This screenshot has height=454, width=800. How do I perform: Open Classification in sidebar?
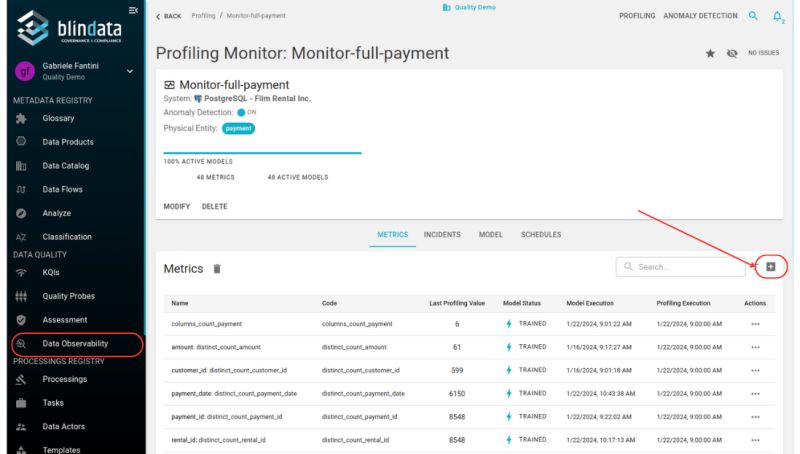click(x=67, y=237)
